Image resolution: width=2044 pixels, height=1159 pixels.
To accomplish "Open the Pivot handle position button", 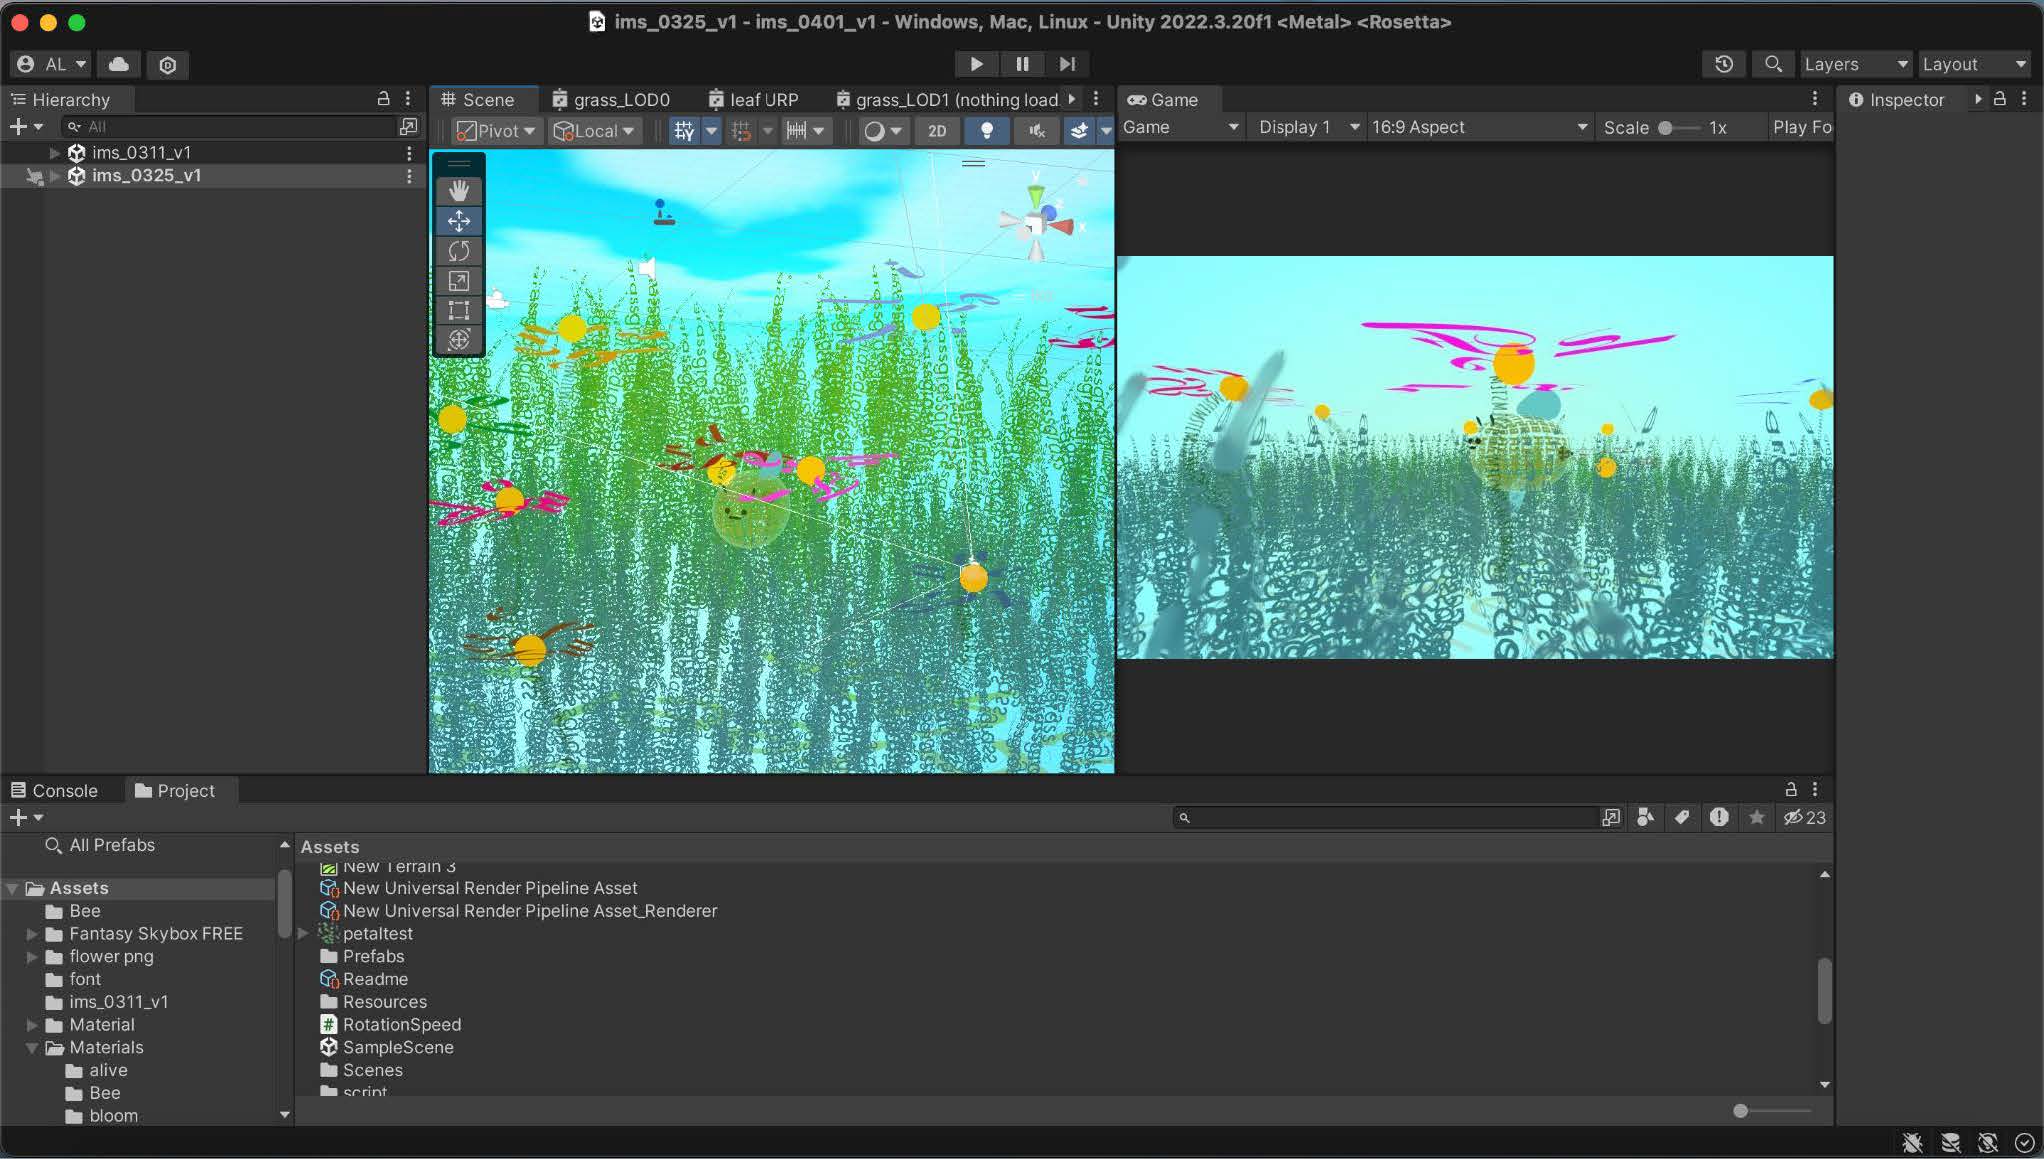I will 497,131.
